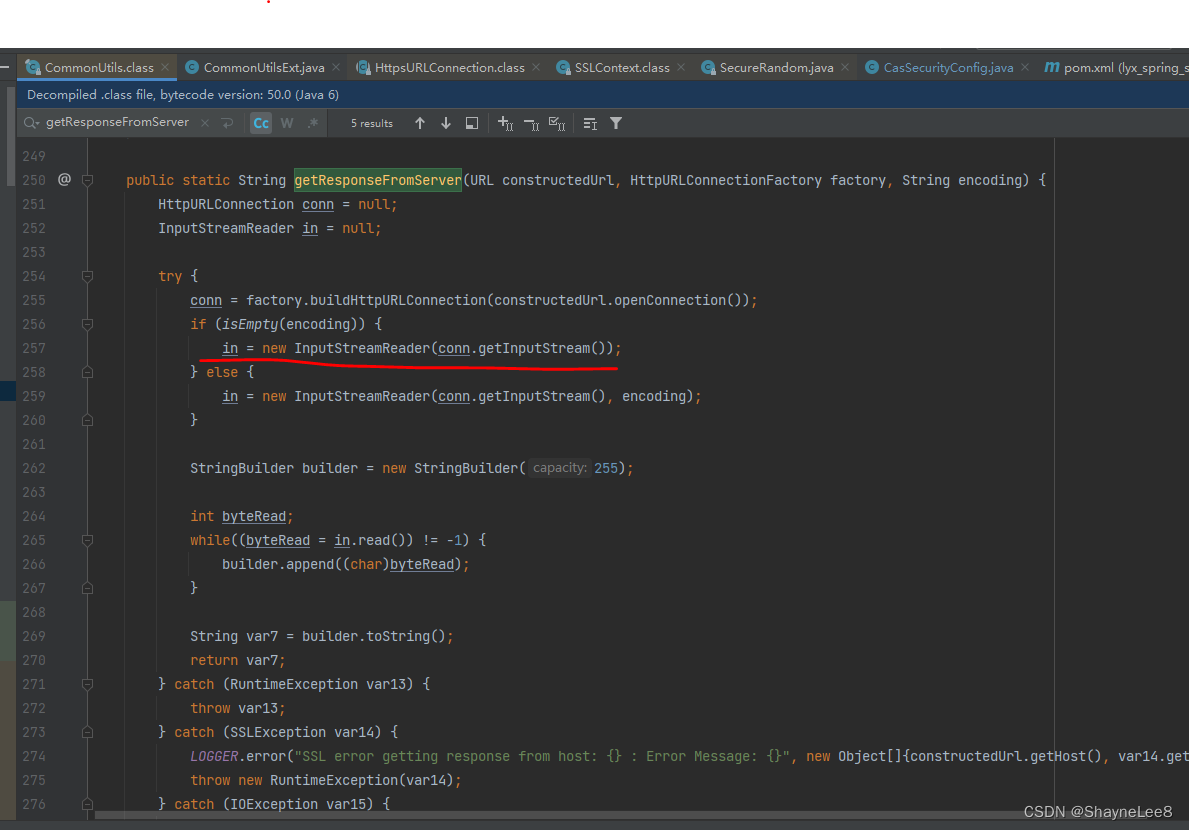Viewport: 1189px width, 830px height.
Task: Go to next search occurrence arrow
Action: [446, 123]
